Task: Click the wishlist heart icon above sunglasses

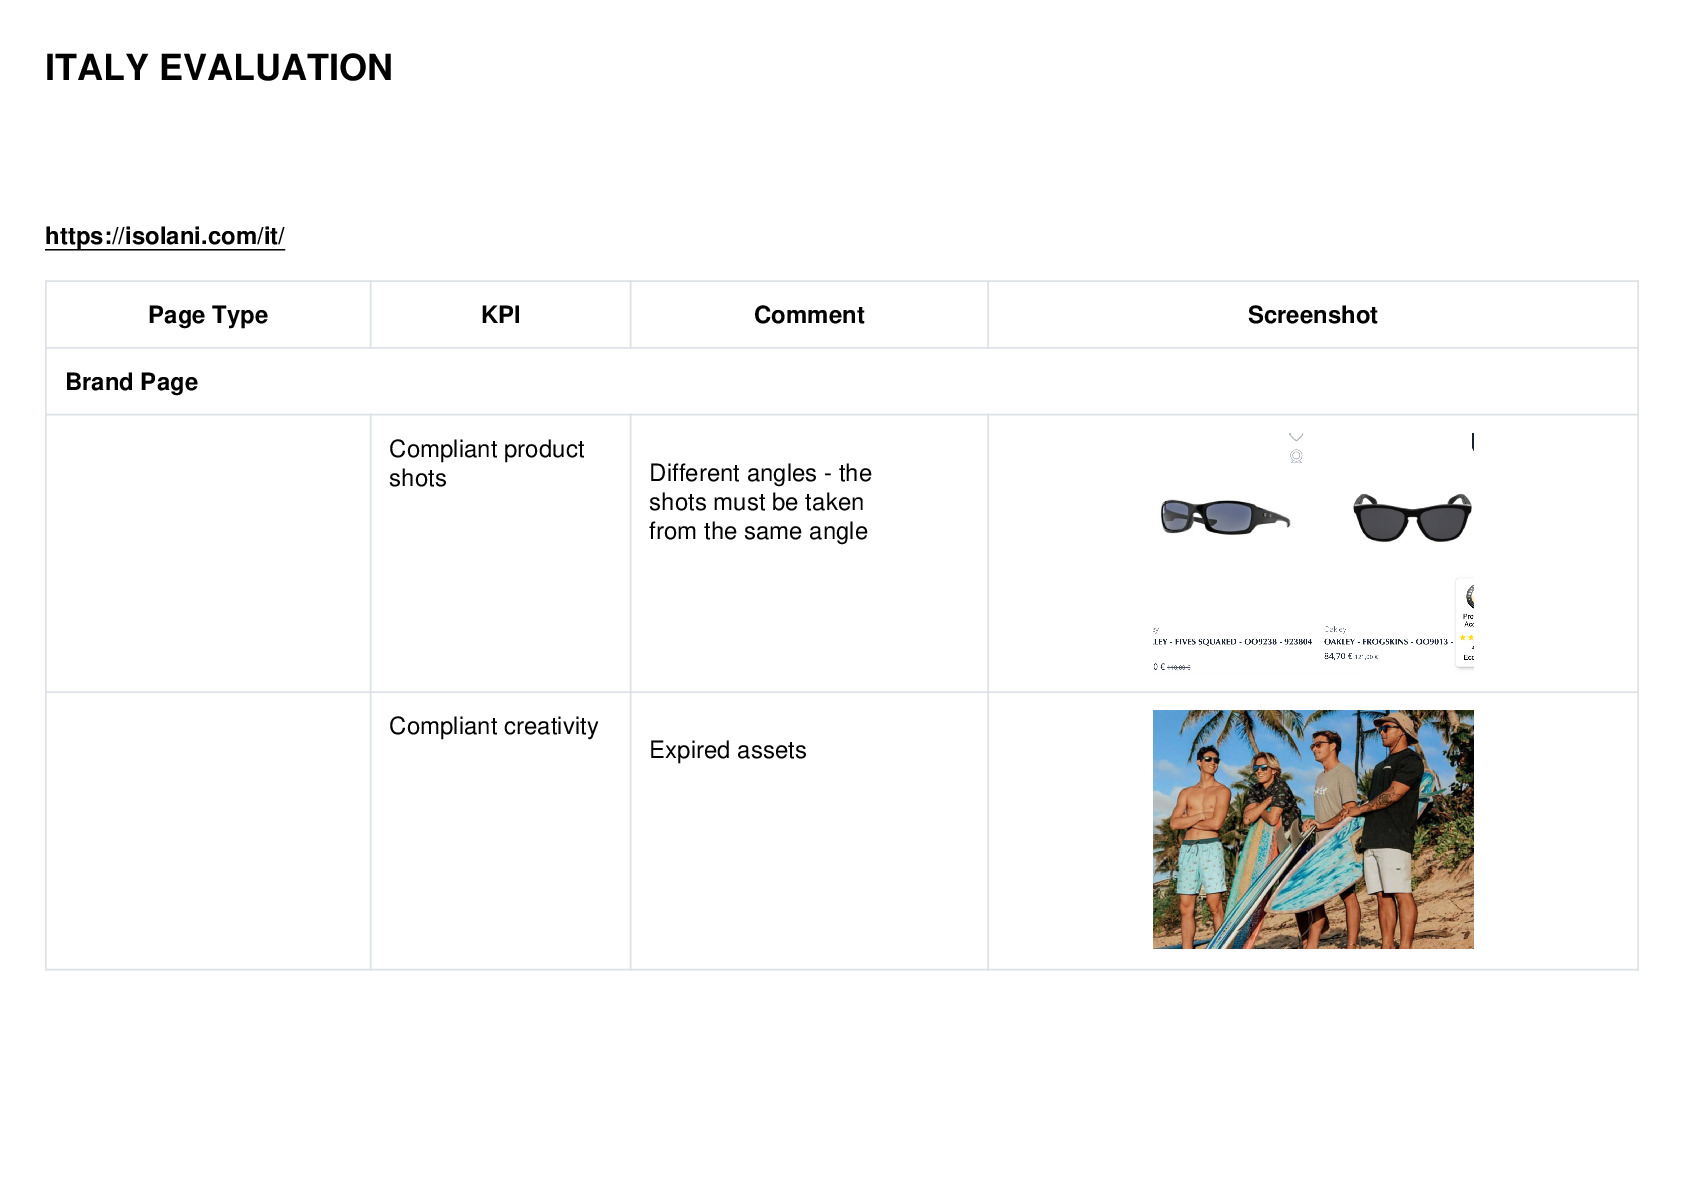Action: tap(1296, 437)
